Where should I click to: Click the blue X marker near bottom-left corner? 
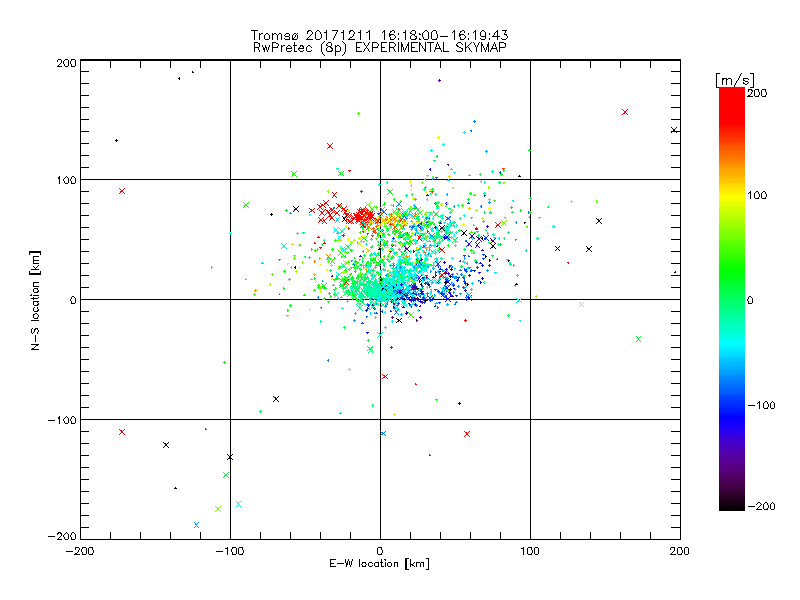point(196,525)
